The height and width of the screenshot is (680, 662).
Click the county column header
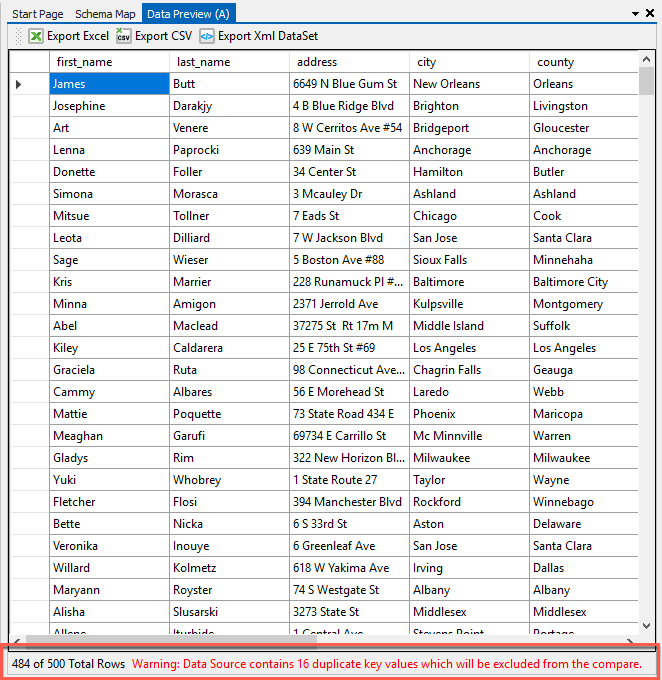tap(584, 62)
